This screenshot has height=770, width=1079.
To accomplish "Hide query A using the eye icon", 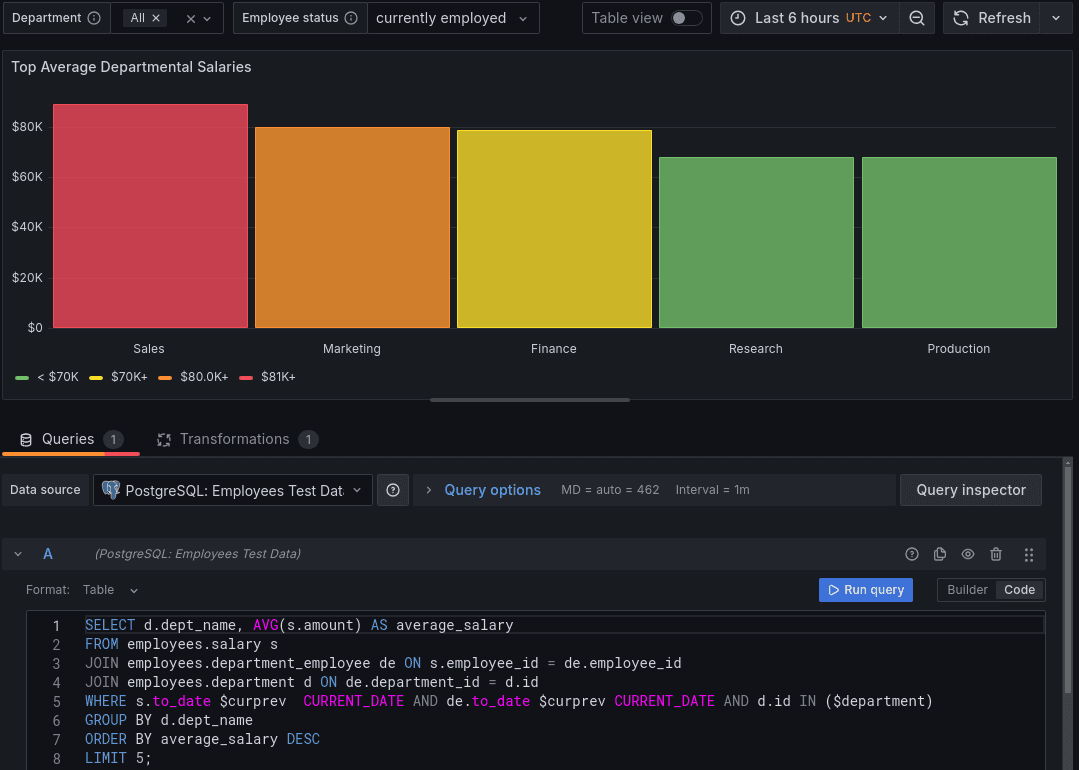I will tap(967, 553).
